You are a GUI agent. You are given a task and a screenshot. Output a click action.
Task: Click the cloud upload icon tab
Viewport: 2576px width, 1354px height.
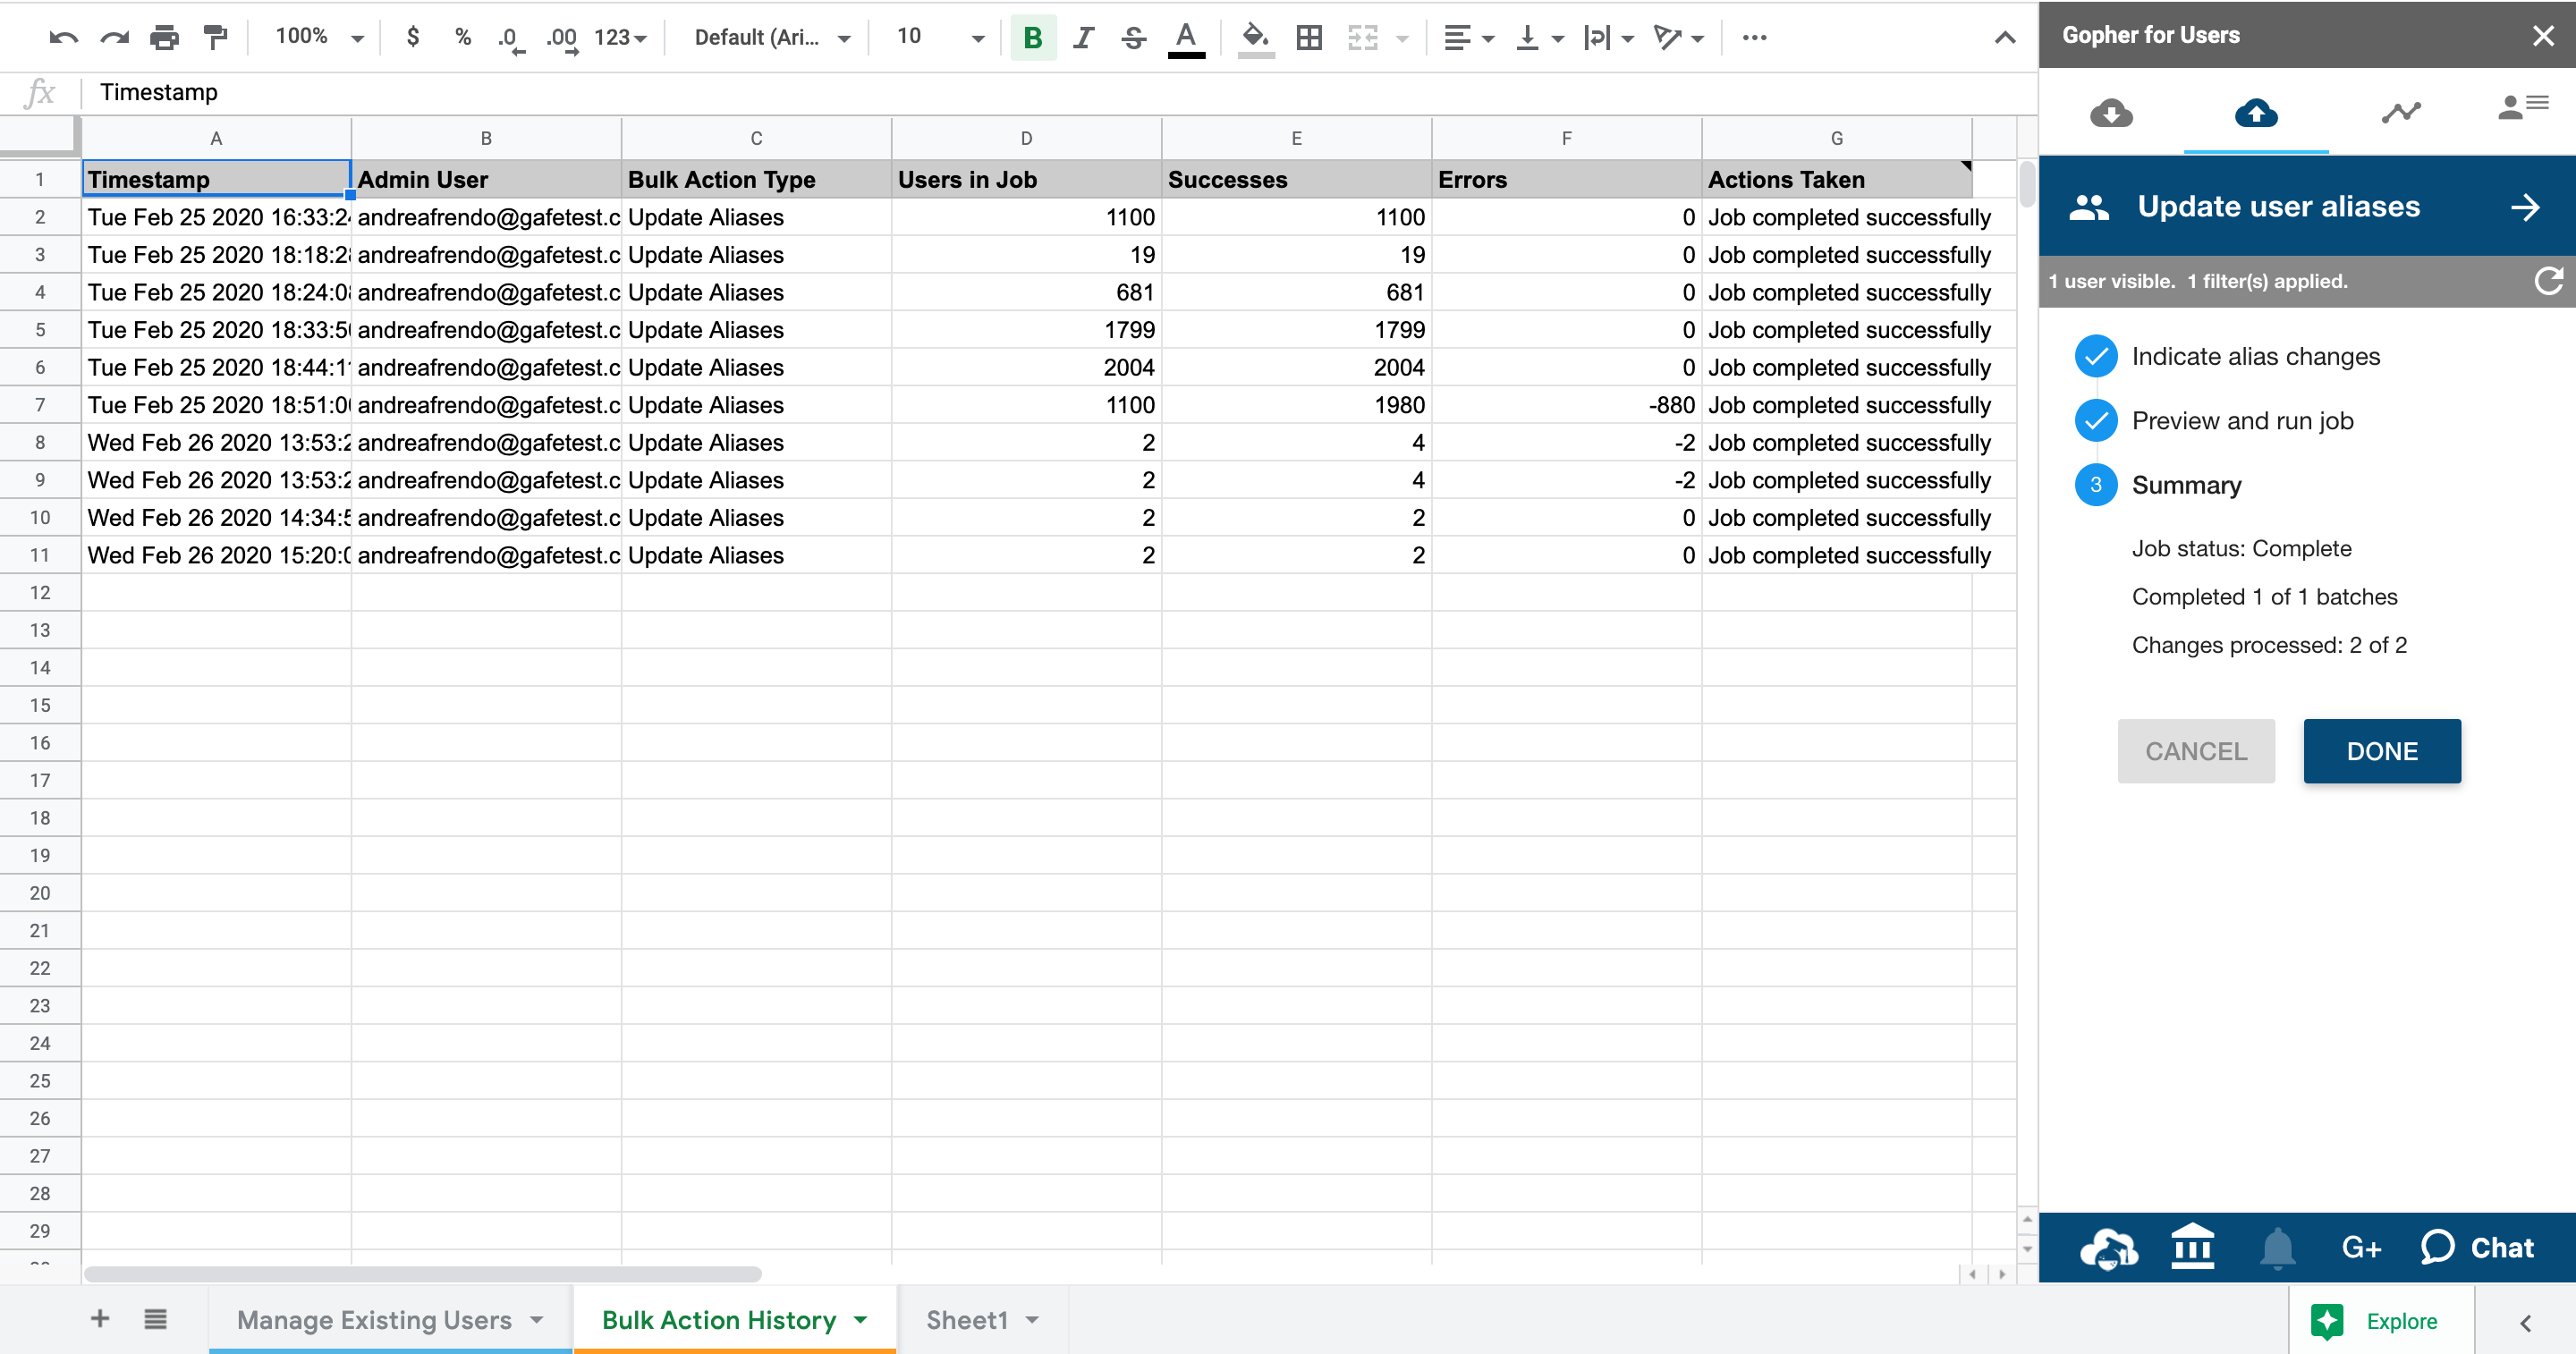(x=2256, y=112)
